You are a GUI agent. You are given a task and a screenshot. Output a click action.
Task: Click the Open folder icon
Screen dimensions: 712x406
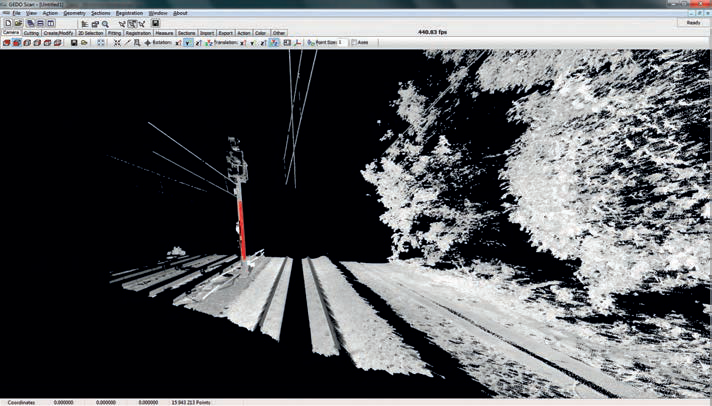coord(18,23)
